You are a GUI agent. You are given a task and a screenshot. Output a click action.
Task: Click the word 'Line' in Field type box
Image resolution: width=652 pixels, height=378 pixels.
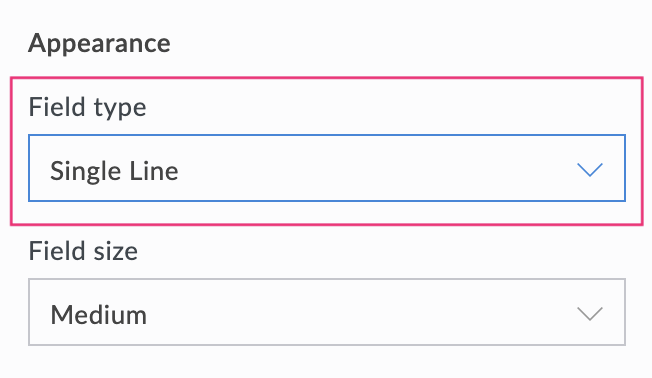coord(154,170)
